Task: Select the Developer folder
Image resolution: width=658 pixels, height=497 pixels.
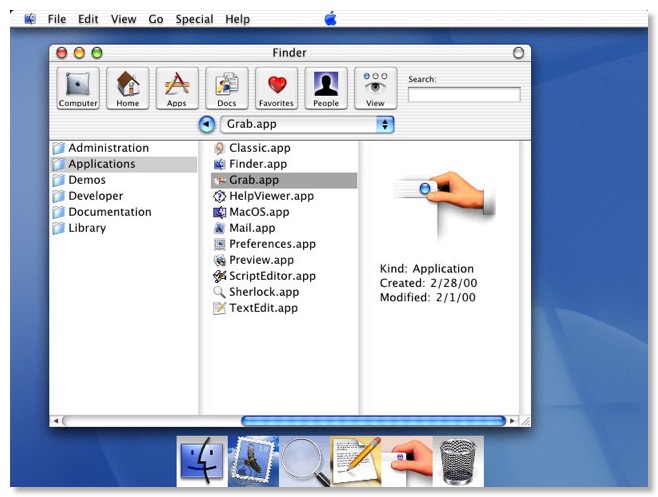Action: point(124,196)
